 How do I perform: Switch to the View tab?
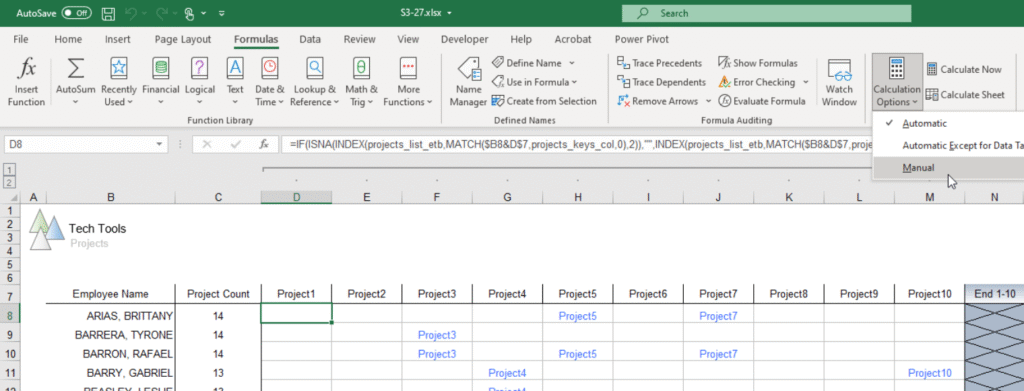click(408, 39)
